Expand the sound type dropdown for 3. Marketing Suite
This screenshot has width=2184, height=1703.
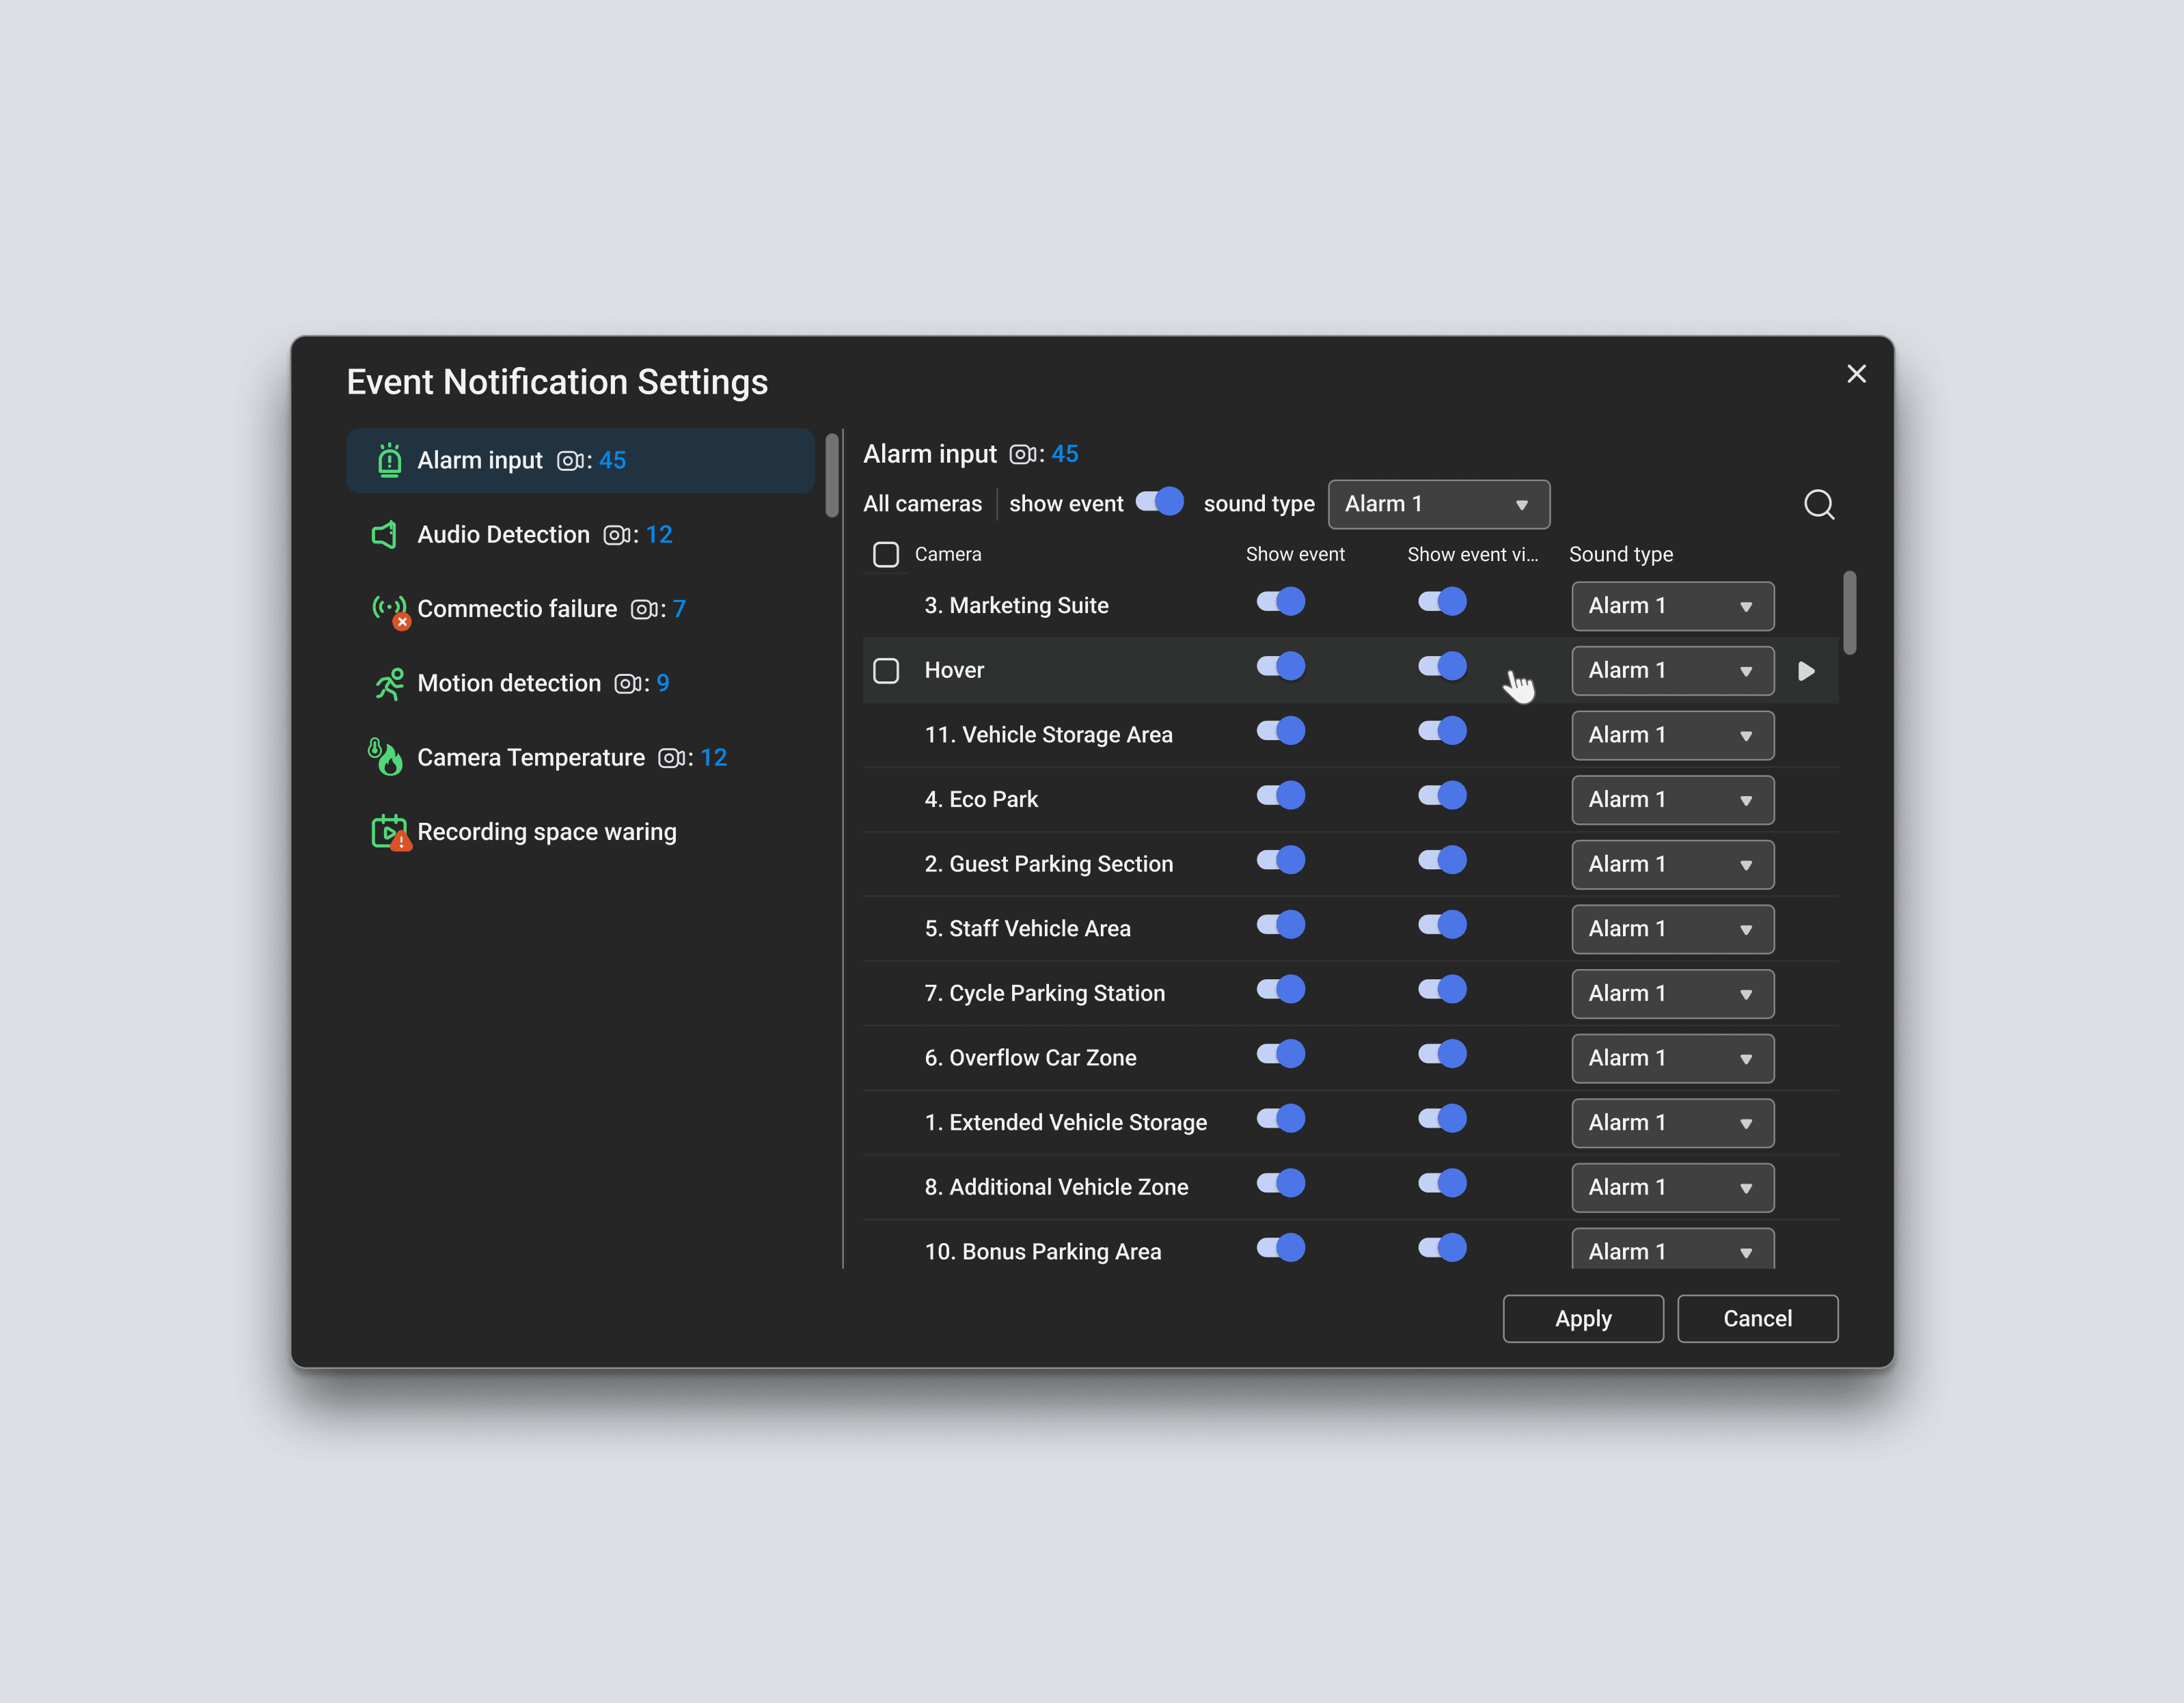[1672, 606]
